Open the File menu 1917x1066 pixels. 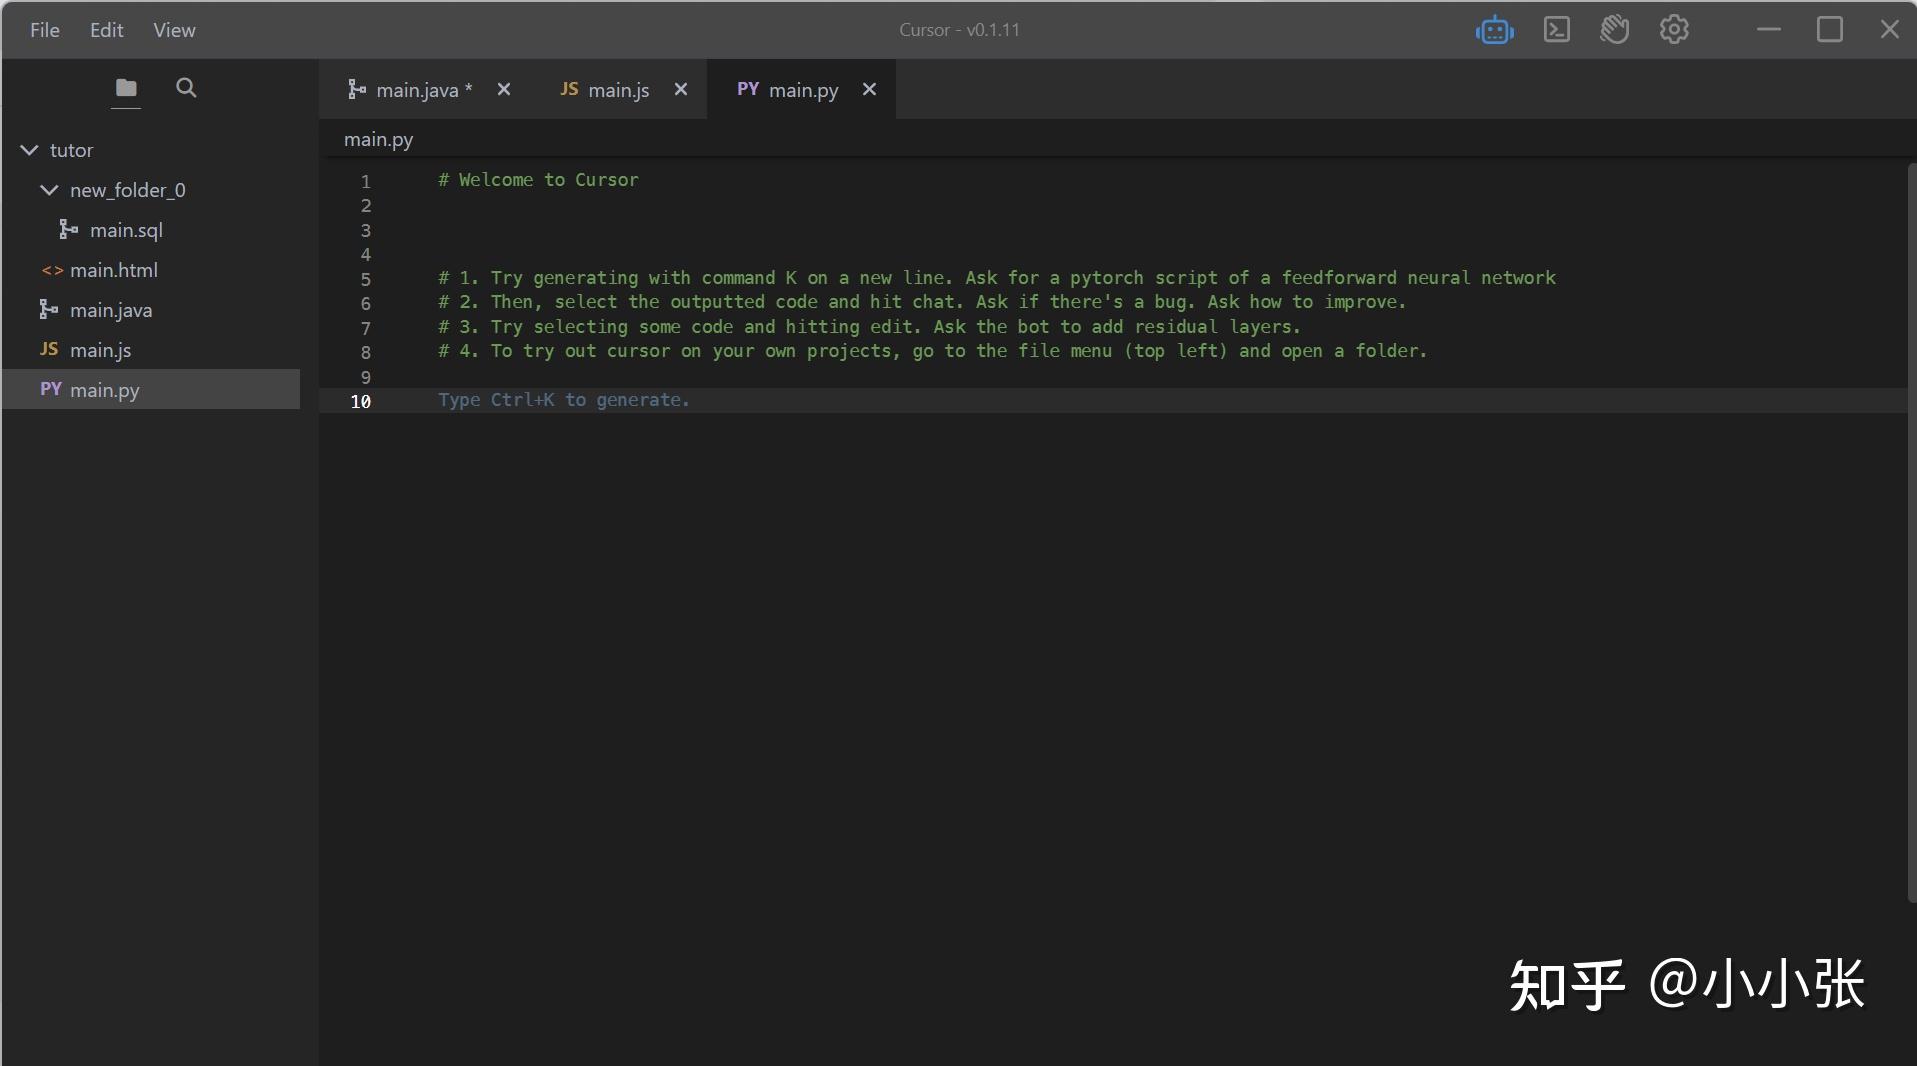click(44, 30)
